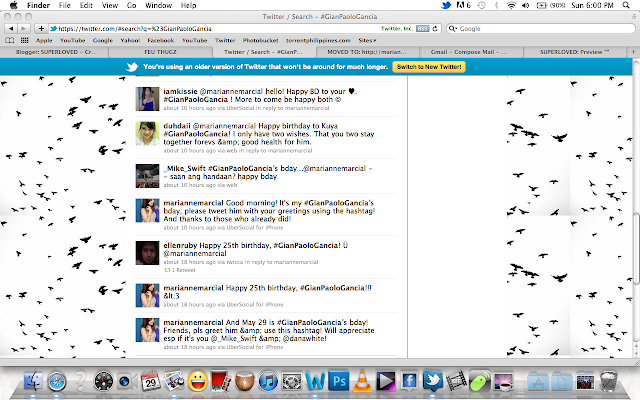Open the Go menu
Screen dimensions: 640x400
131,5
